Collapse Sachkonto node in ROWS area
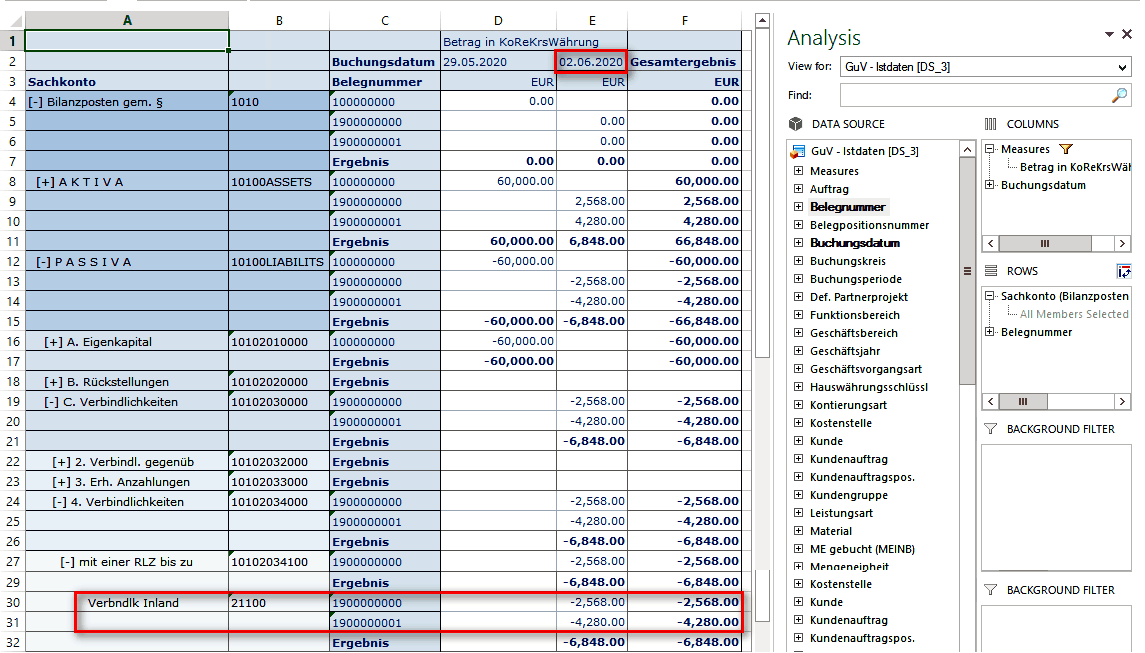This screenshot has height=653, width=1145. (990, 296)
